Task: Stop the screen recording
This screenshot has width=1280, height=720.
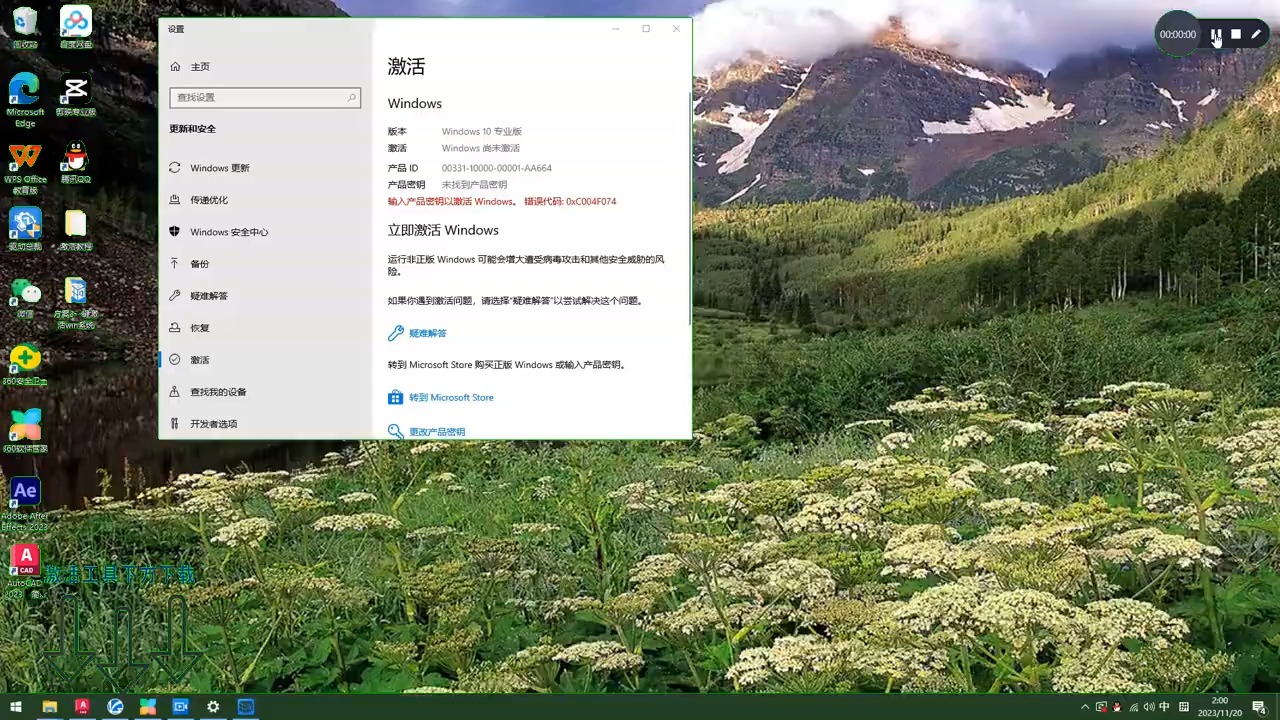Action: tap(1236, 34)
